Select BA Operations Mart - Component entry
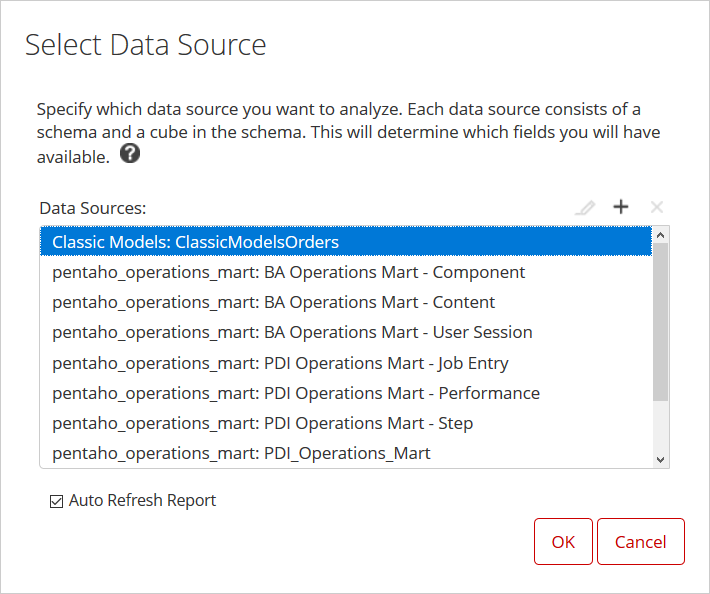 coord(288,272)
